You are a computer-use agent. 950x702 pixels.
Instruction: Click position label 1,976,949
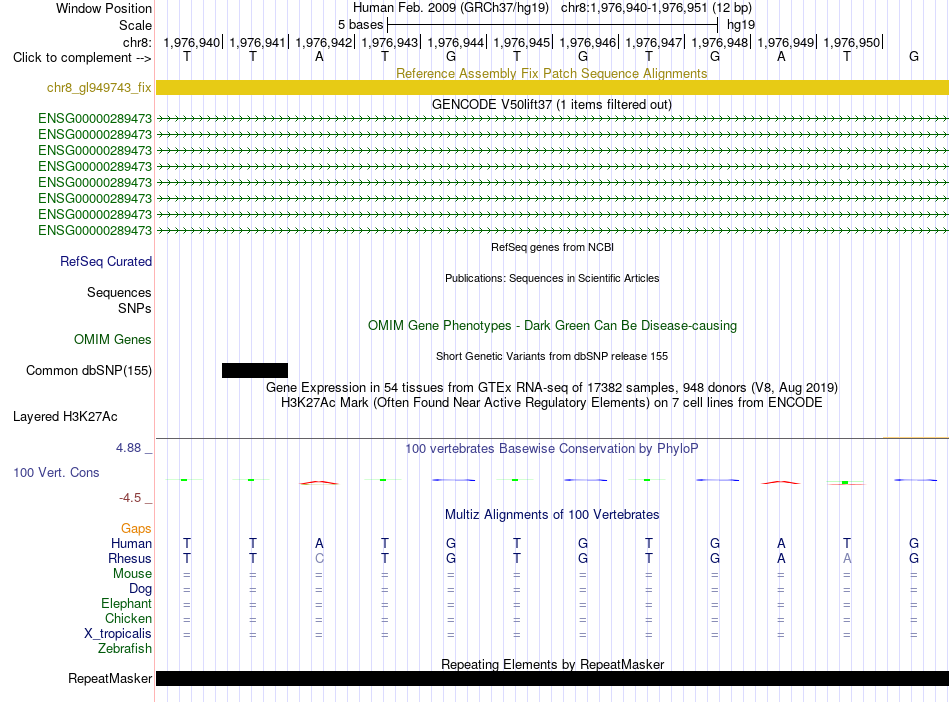(786, 42)
